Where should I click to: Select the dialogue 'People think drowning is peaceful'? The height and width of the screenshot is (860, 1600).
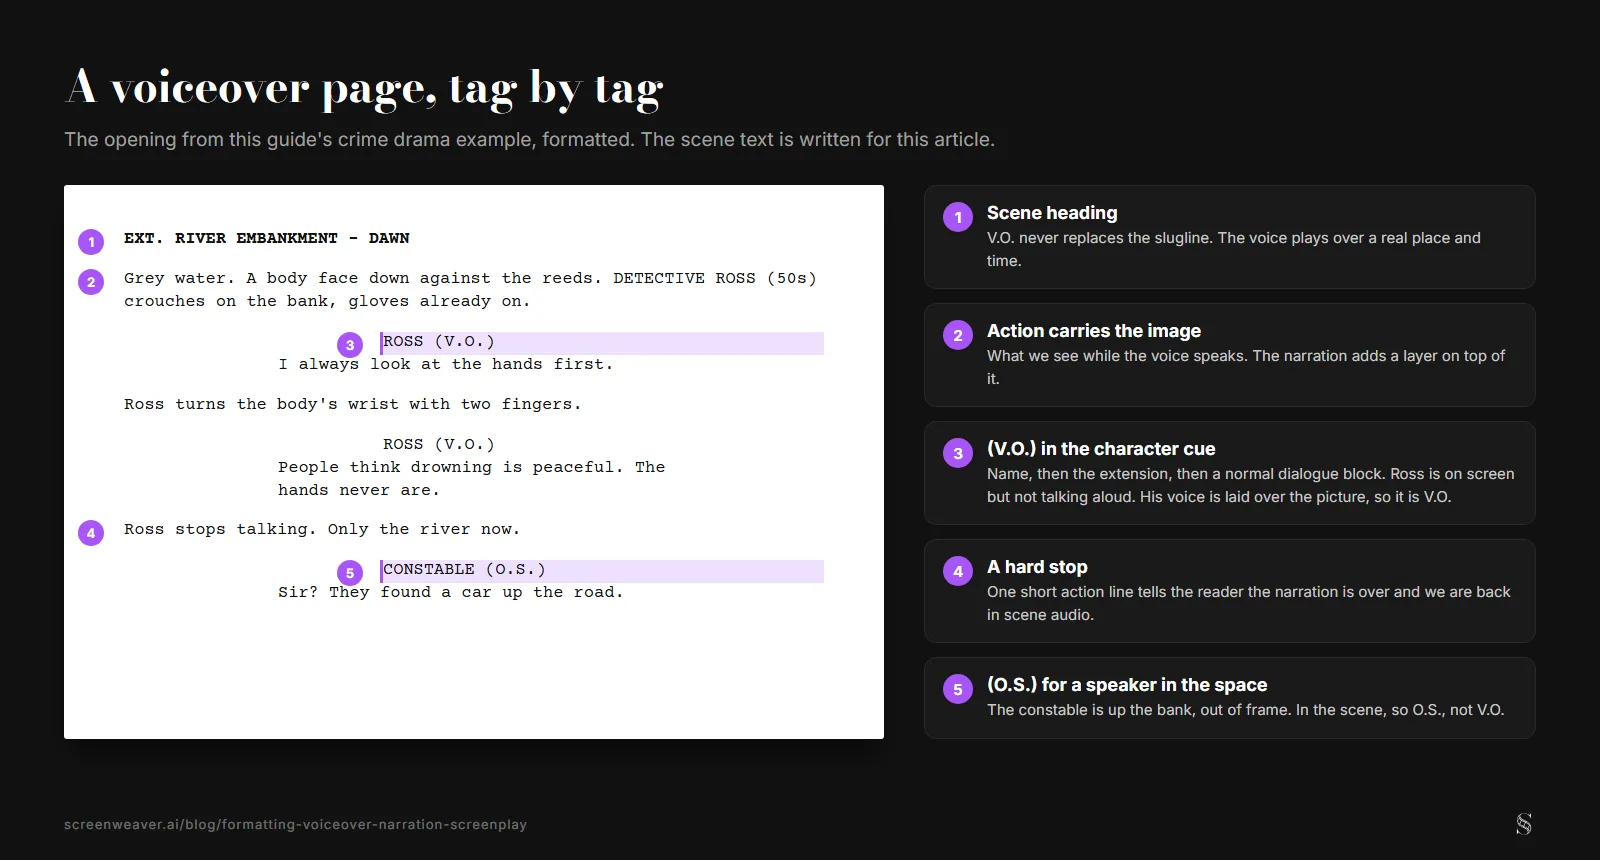[x=471, y=479]
